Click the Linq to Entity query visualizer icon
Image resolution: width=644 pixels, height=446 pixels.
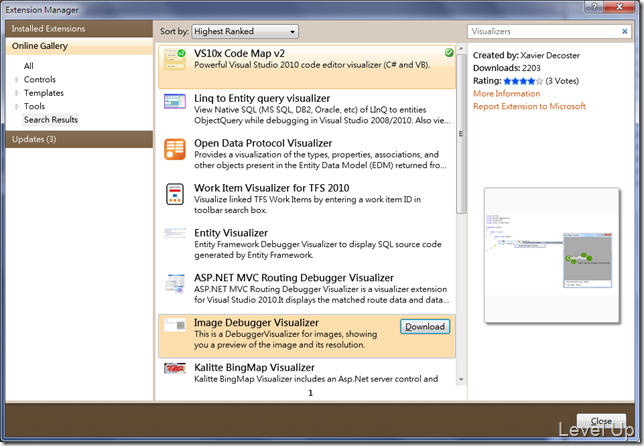pos(175,101)
